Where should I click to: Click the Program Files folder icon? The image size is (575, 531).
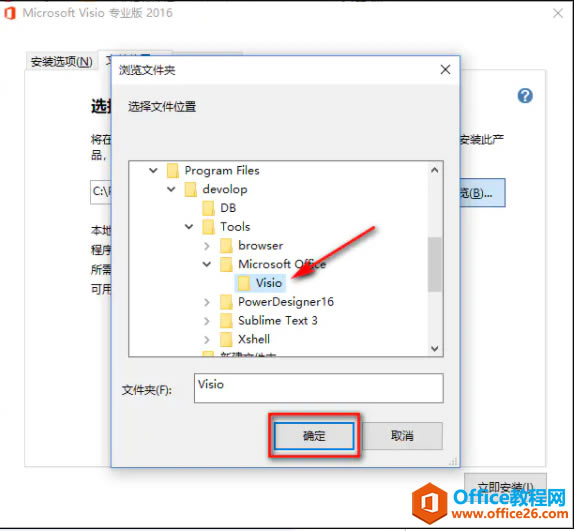point(172,171)
